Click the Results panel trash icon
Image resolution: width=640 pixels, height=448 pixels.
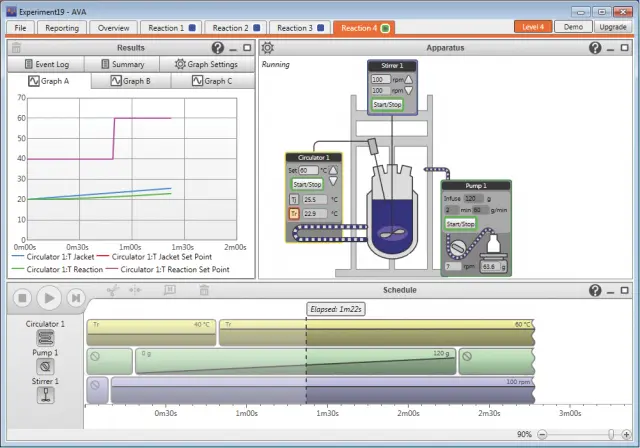(x=16, y=48)
